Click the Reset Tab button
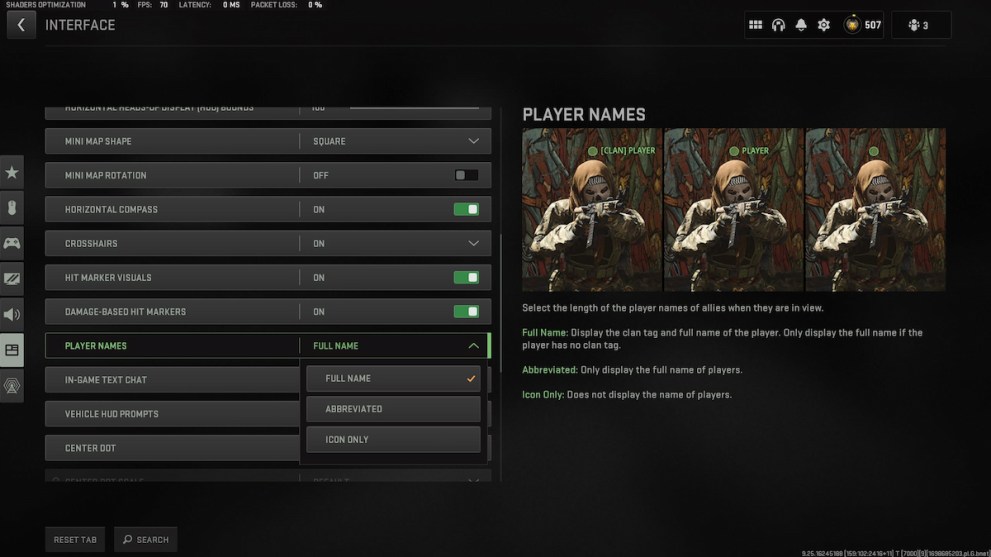The image size is (991, 557). pyautogui.click(x=75, y=539)
